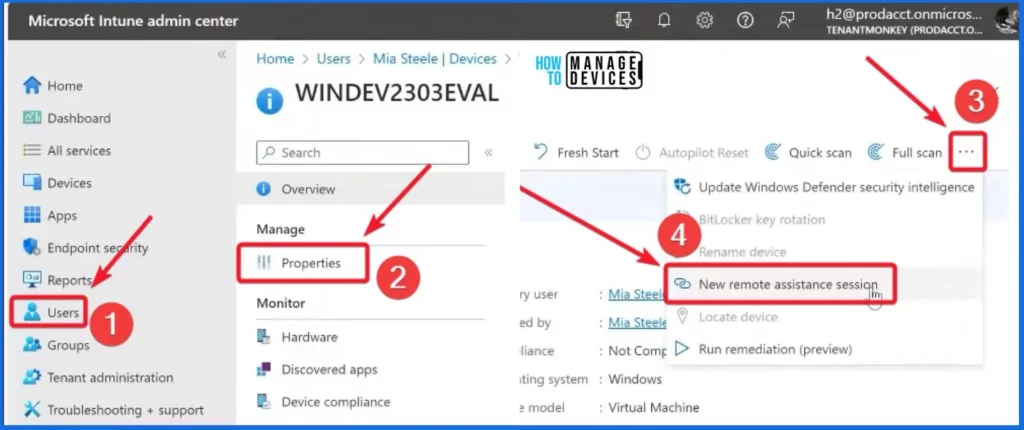The width and height of the screenshot is (1024, 430).
Task: Click the notifications bell icon
Action: [x=664, y=21]
